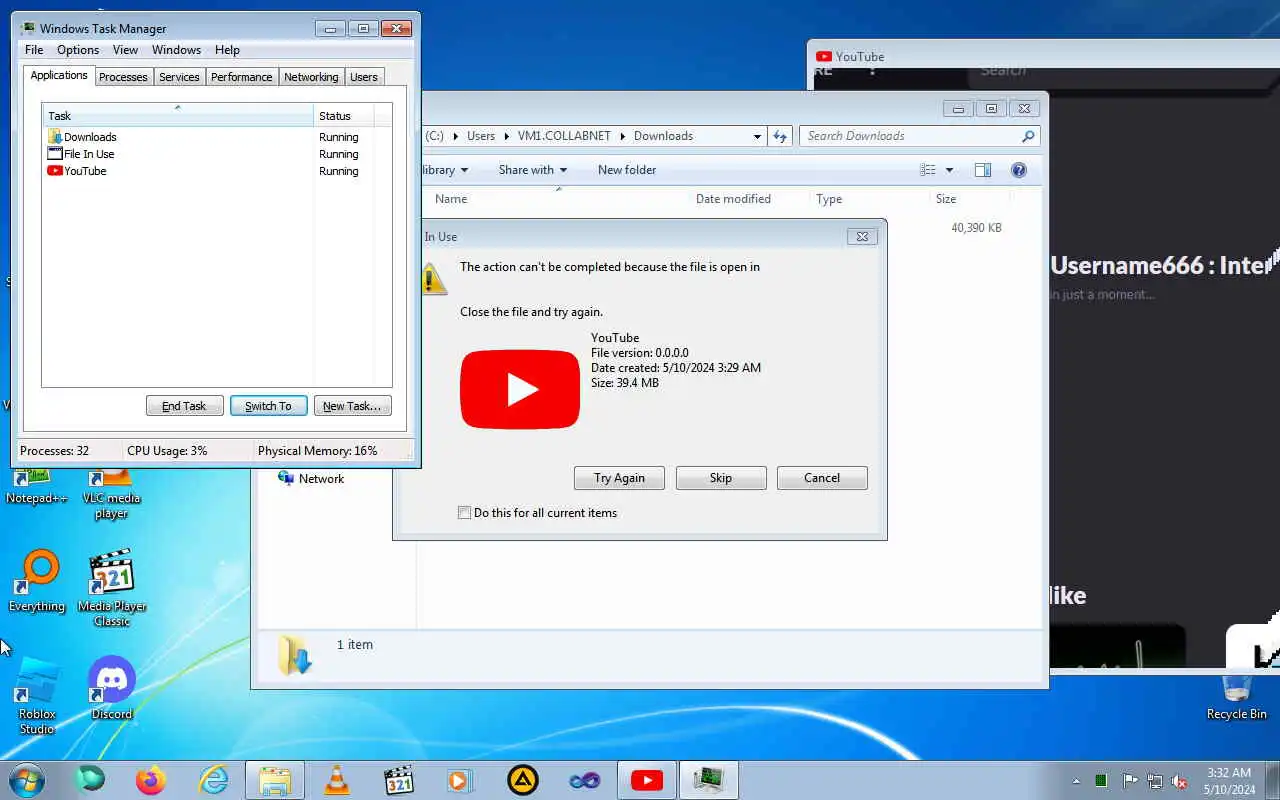Viewport: 1280px width, 800px height.
Task: Expand the breadcrumb arrow after Users
Action: point(506,136)
